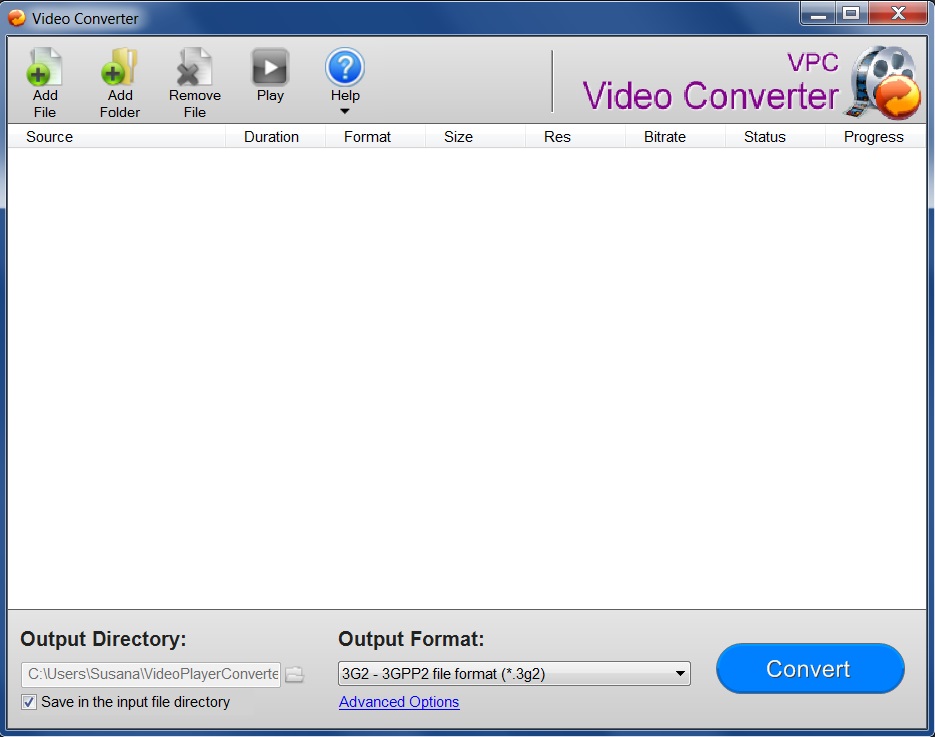Maximize the Video Converter window
The height and width of the screenshot is (737, 935).
[x=852, y=14]
